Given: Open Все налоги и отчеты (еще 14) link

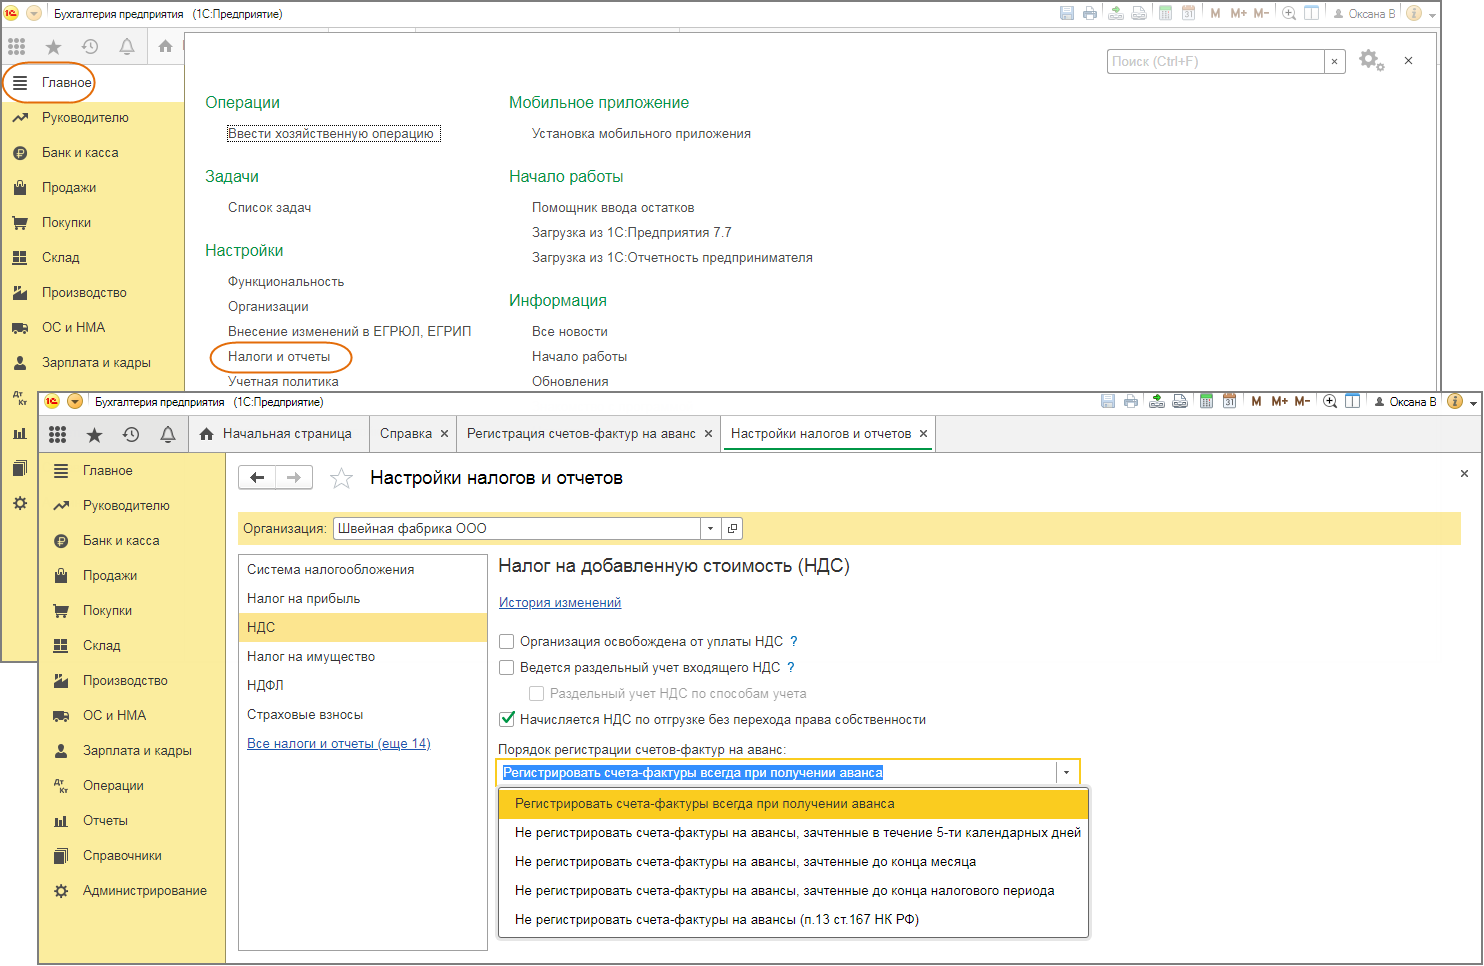Looking at the screenshot, I should click(x=339, y=744).
